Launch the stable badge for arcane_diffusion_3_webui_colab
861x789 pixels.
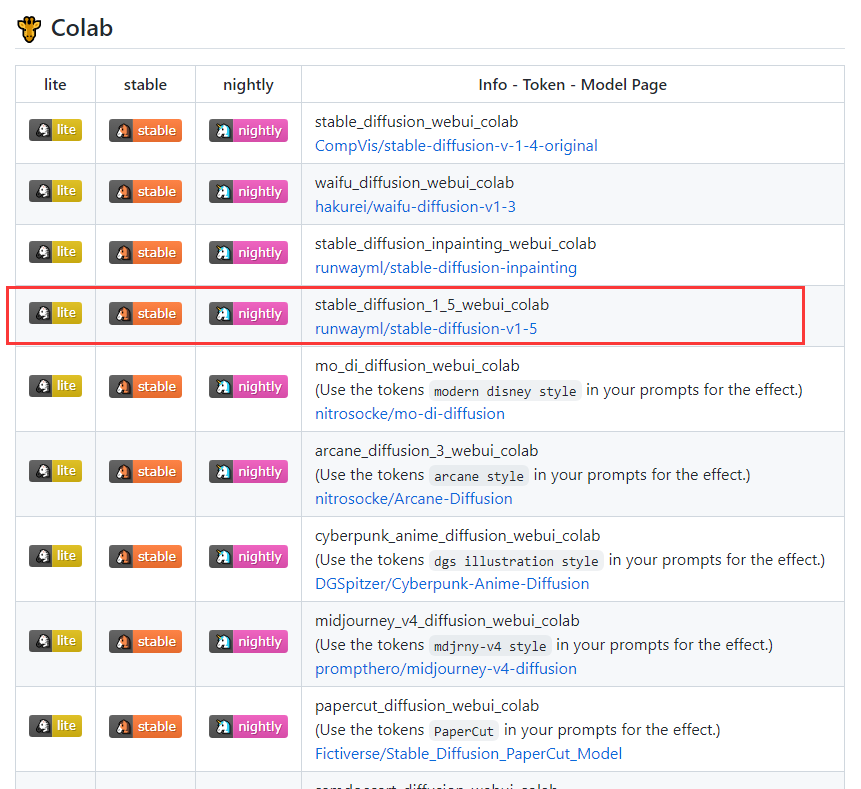(x=145, y=472)
